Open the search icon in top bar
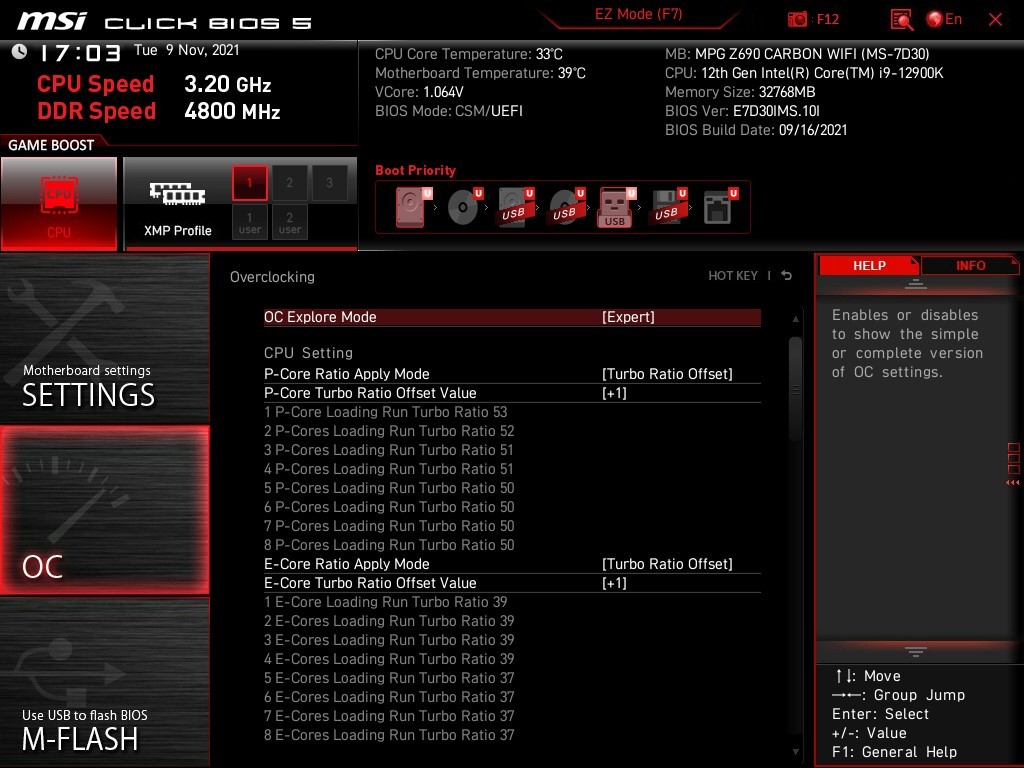 [x=901, y=19]
